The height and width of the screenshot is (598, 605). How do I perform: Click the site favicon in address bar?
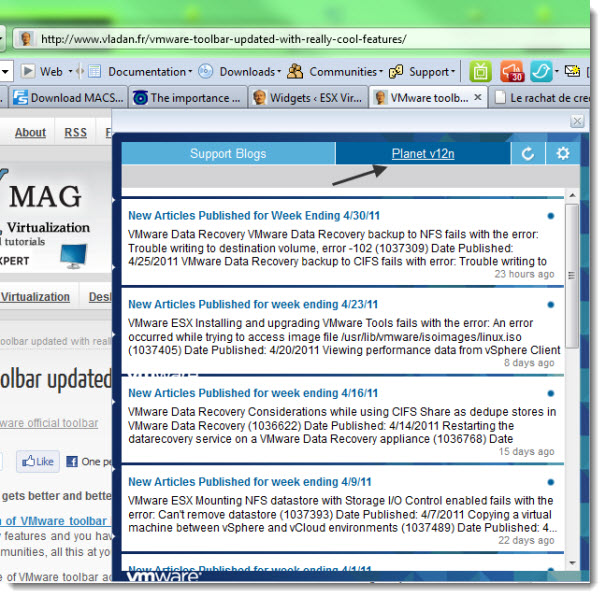coord(26,39)
